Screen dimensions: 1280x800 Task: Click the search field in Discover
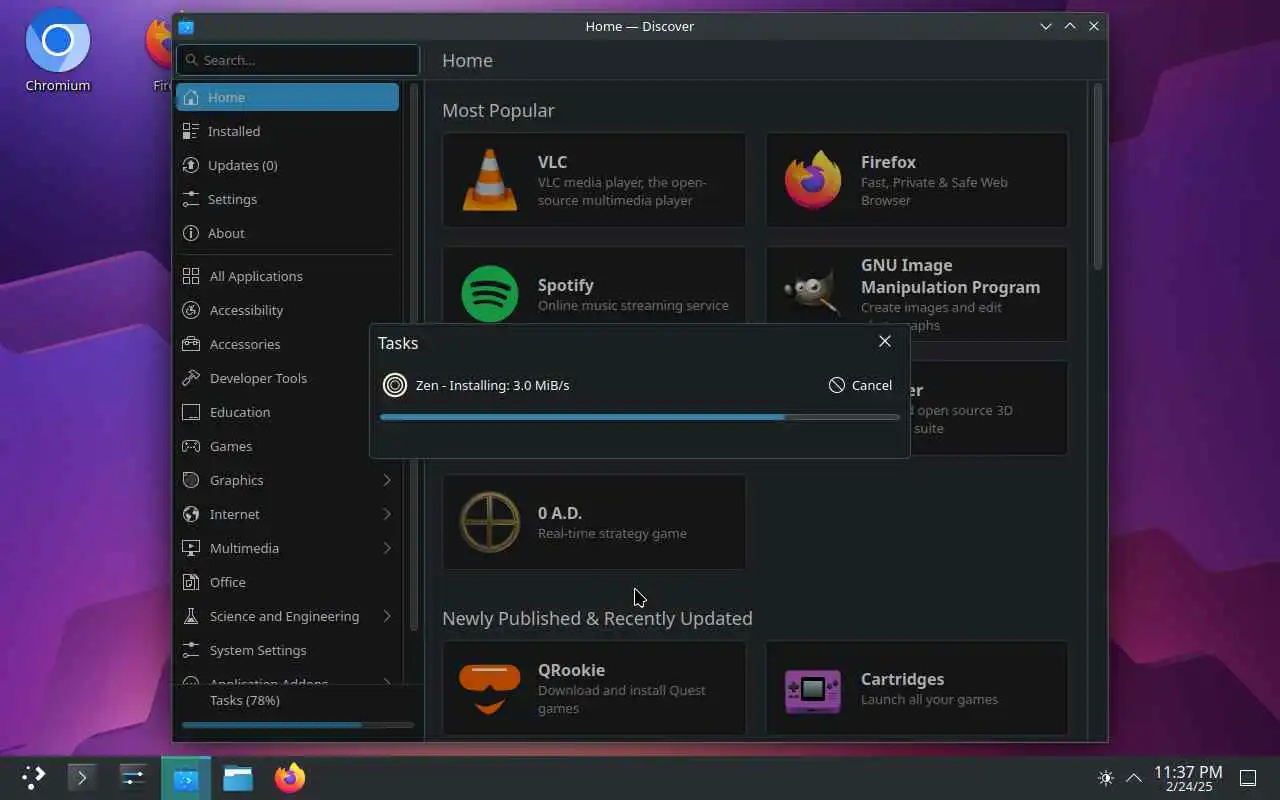click(298, 60)
